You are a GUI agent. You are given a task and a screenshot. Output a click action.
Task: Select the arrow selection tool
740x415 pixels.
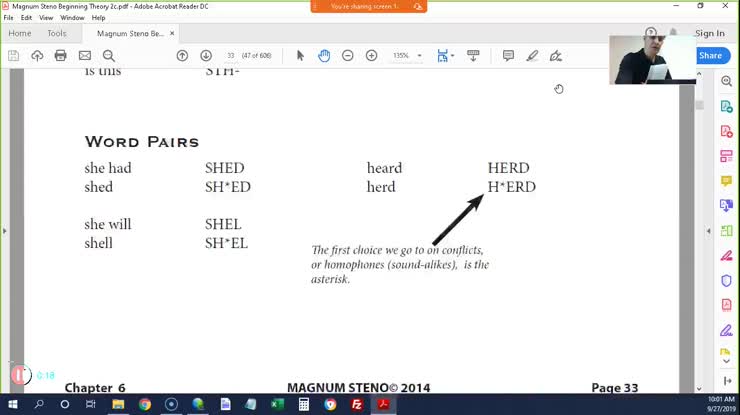300,56
